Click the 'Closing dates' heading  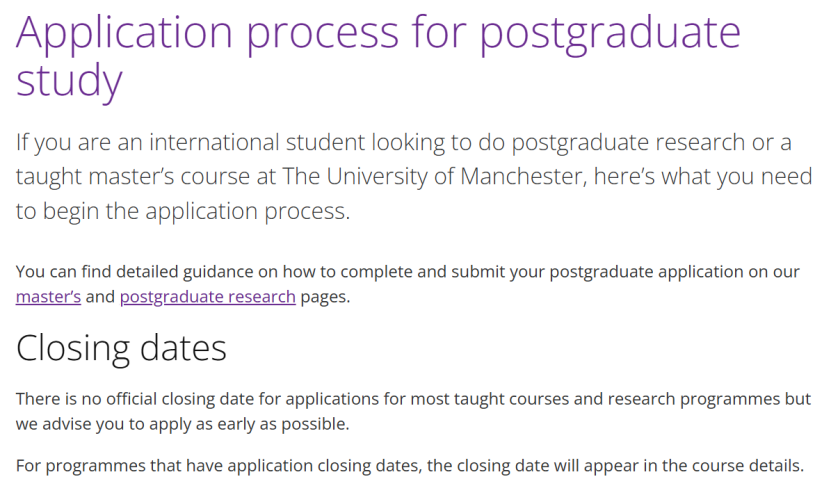pyautogui.click(x=121, y=348)
